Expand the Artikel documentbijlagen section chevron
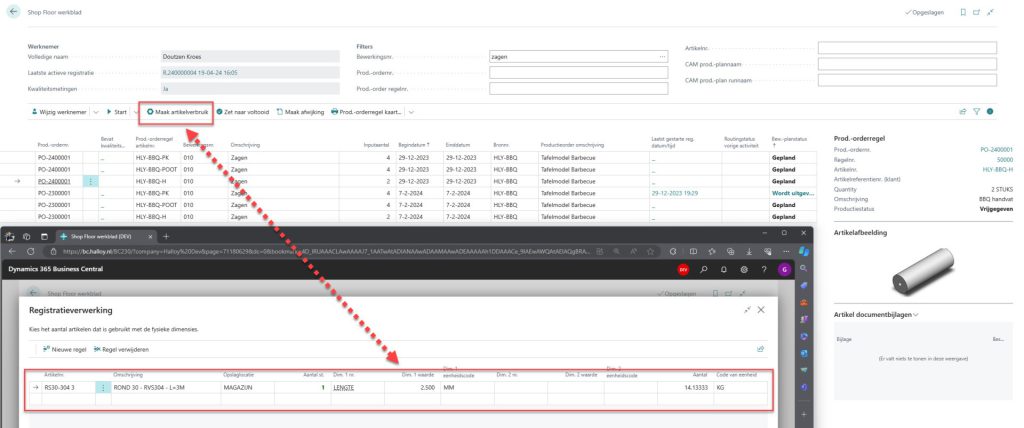Screen dimensions: 1024x428 pos(916,314)
